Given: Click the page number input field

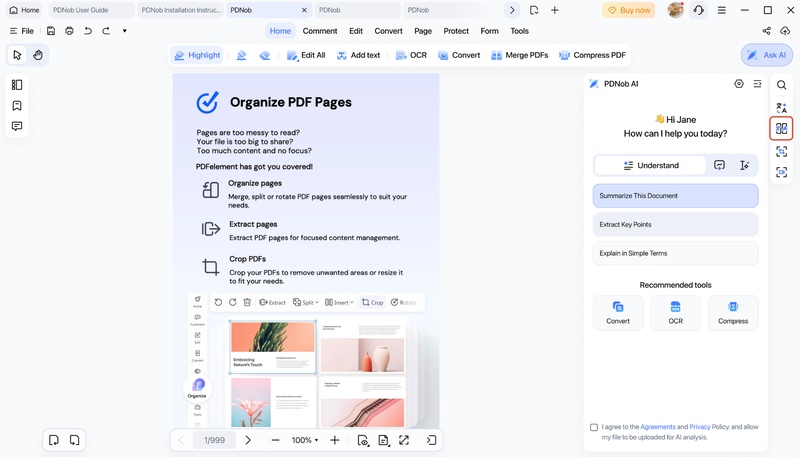Looking at the screenshot, I should pyautogui.click(x=214, y=440).
